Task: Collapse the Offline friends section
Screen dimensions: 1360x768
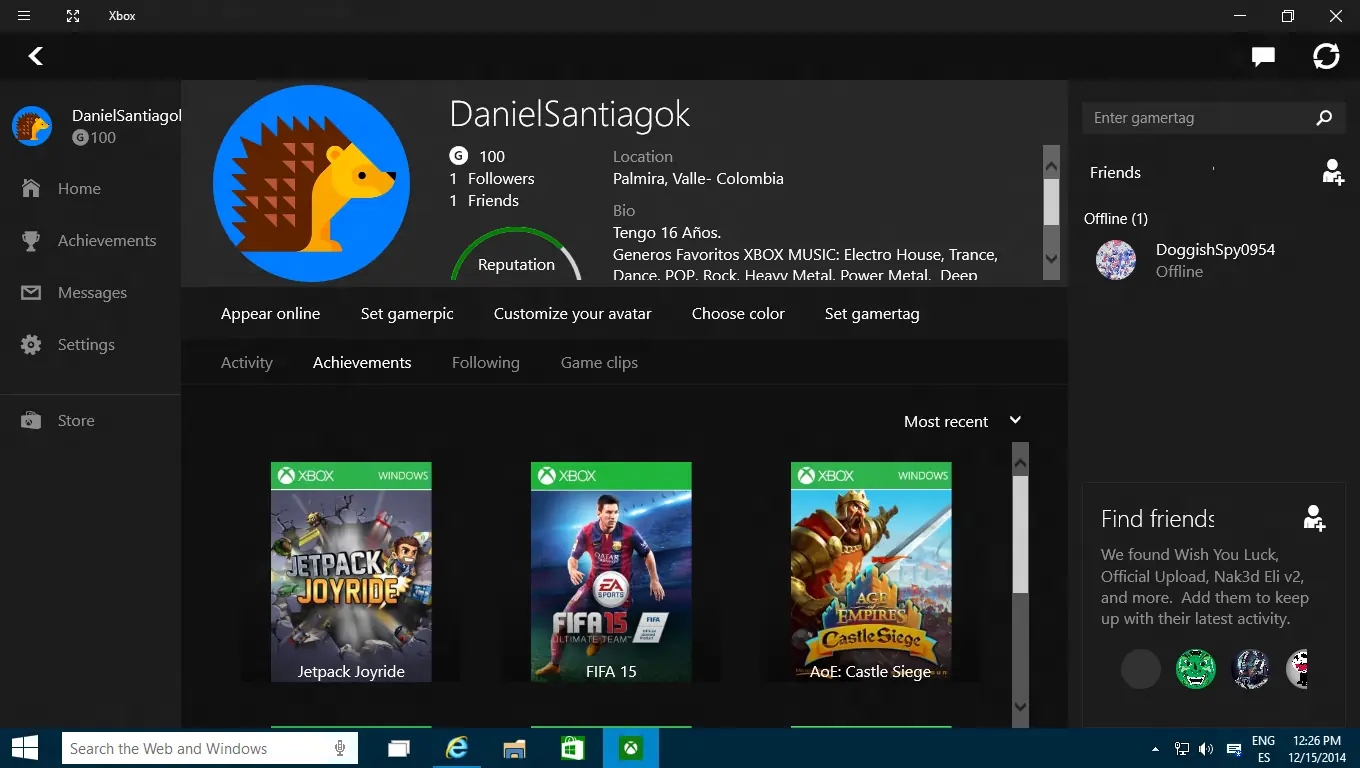Action: 1115,218
